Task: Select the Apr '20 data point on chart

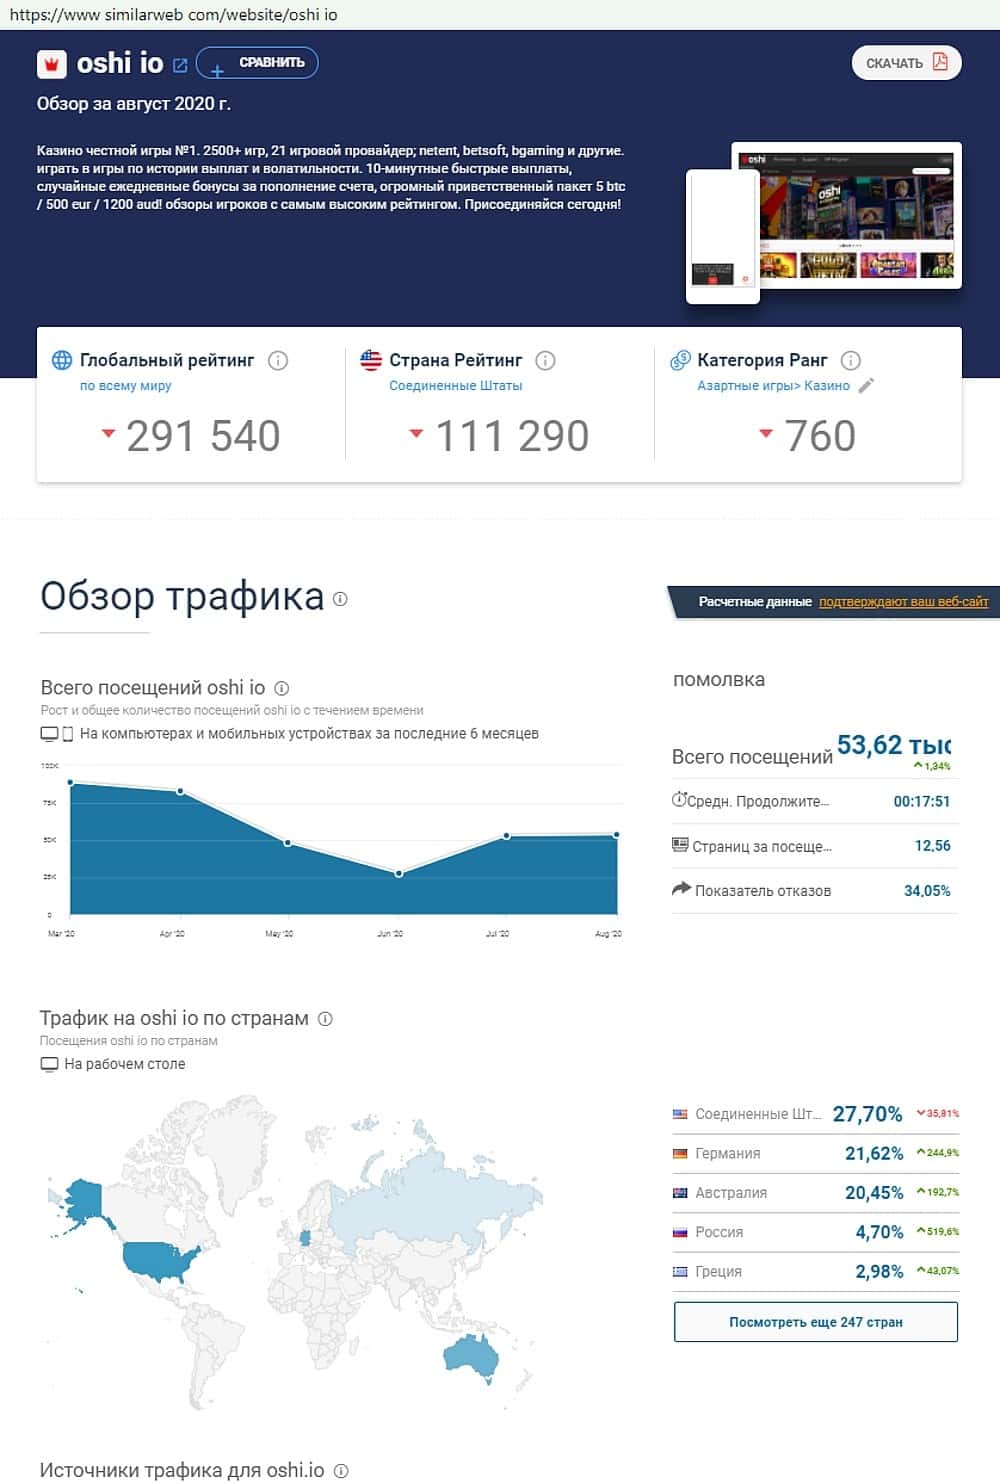Action: (x=180, y=791)
